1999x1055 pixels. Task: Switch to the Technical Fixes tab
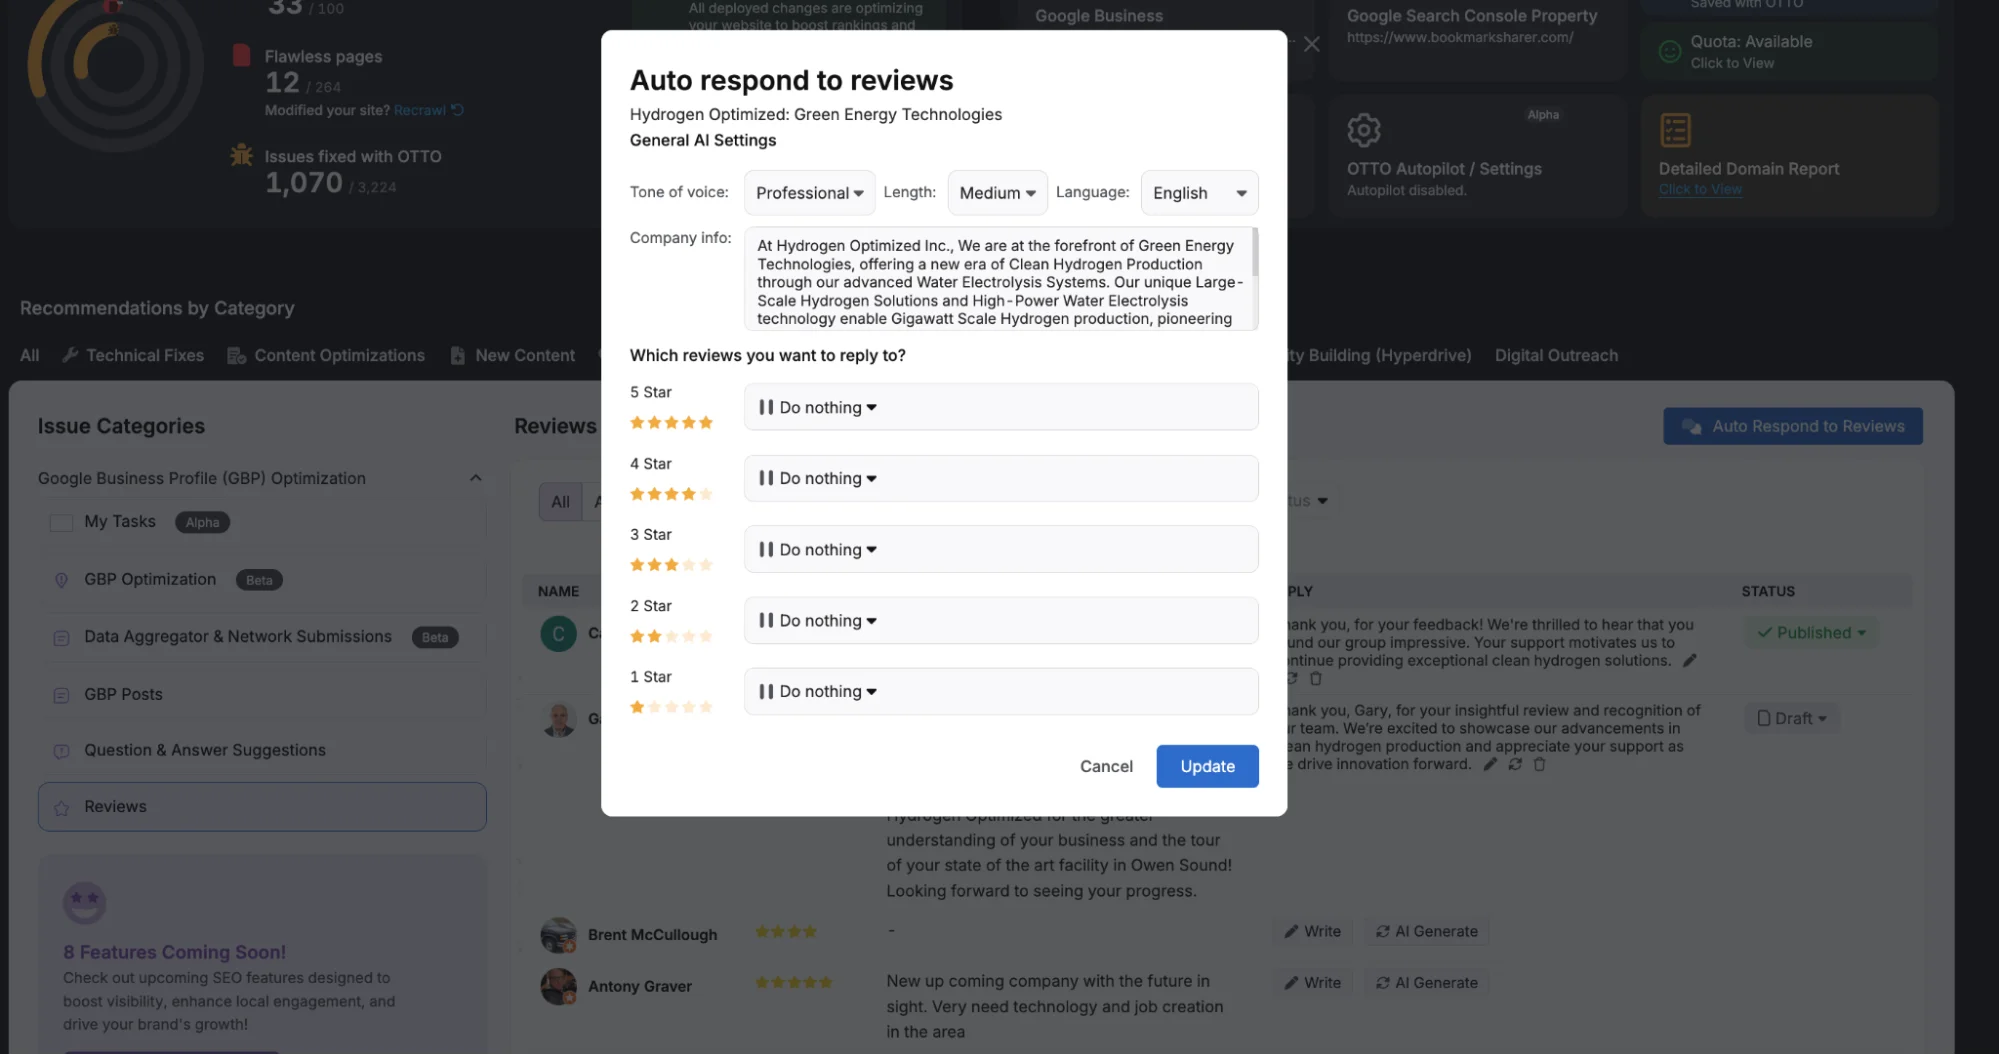click(133, 355)
